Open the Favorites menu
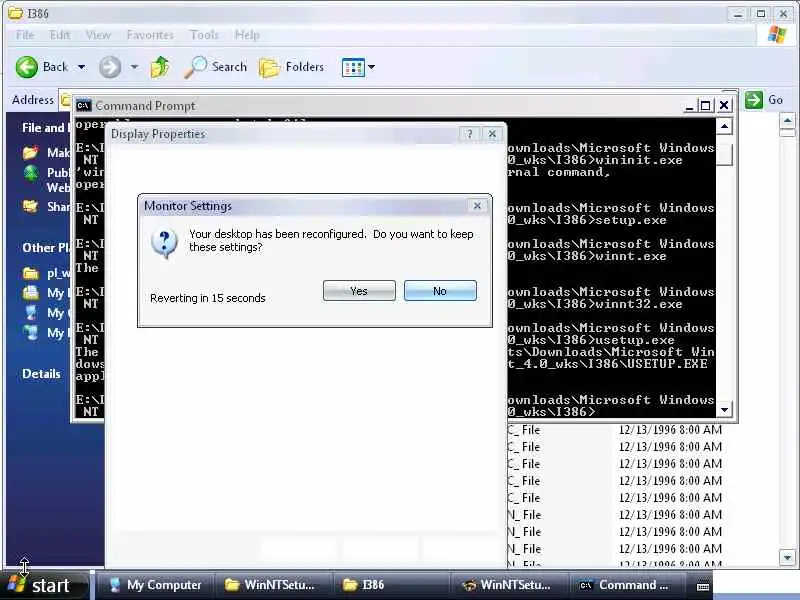The width and height of the screenshot is (800, 600). pos(150,35)
